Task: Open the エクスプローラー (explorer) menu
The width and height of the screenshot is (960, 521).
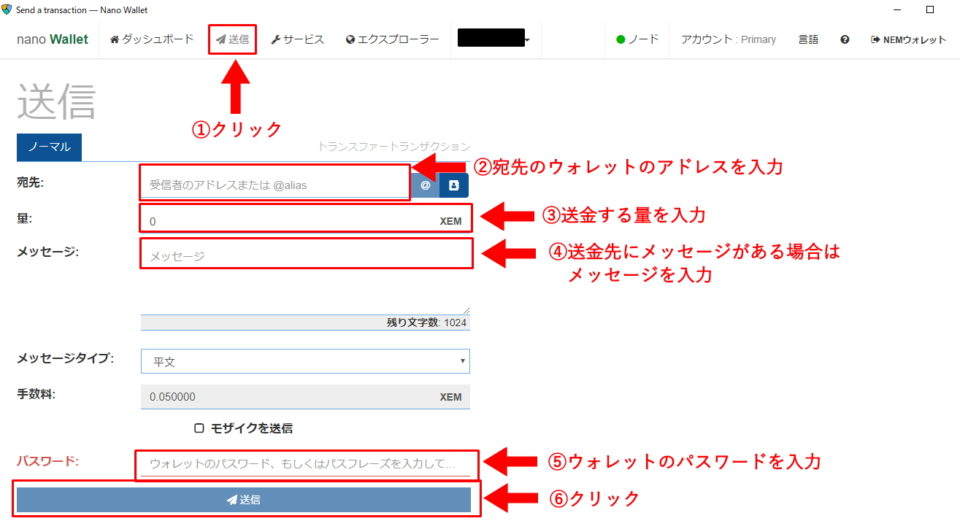Action: (392, 39)
